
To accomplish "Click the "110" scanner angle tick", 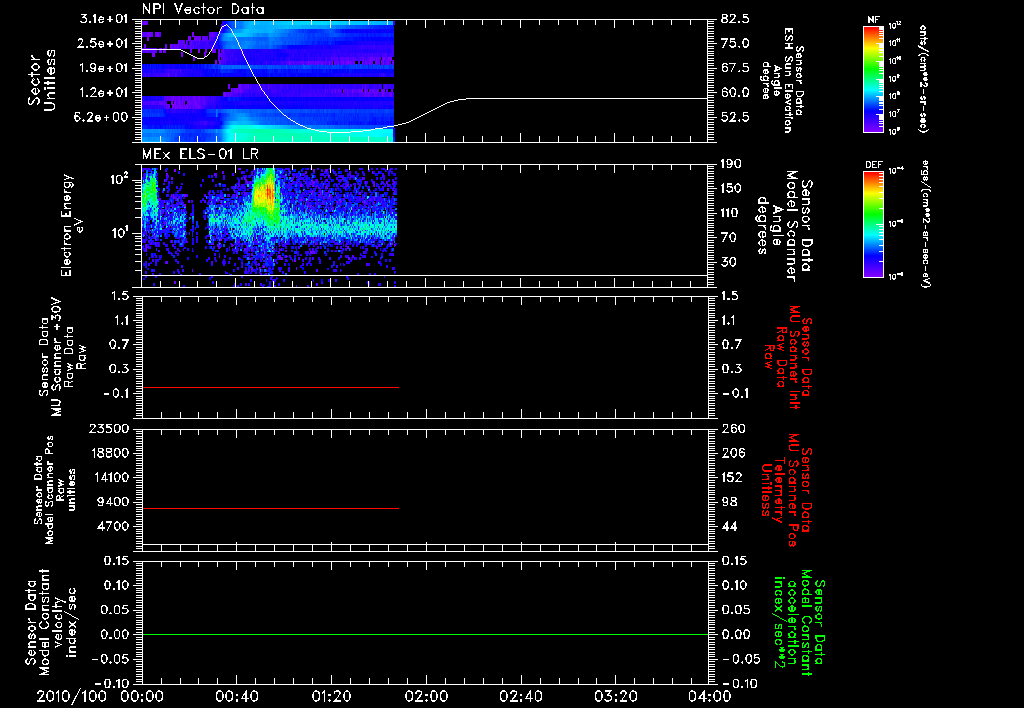I will point(732,213).
